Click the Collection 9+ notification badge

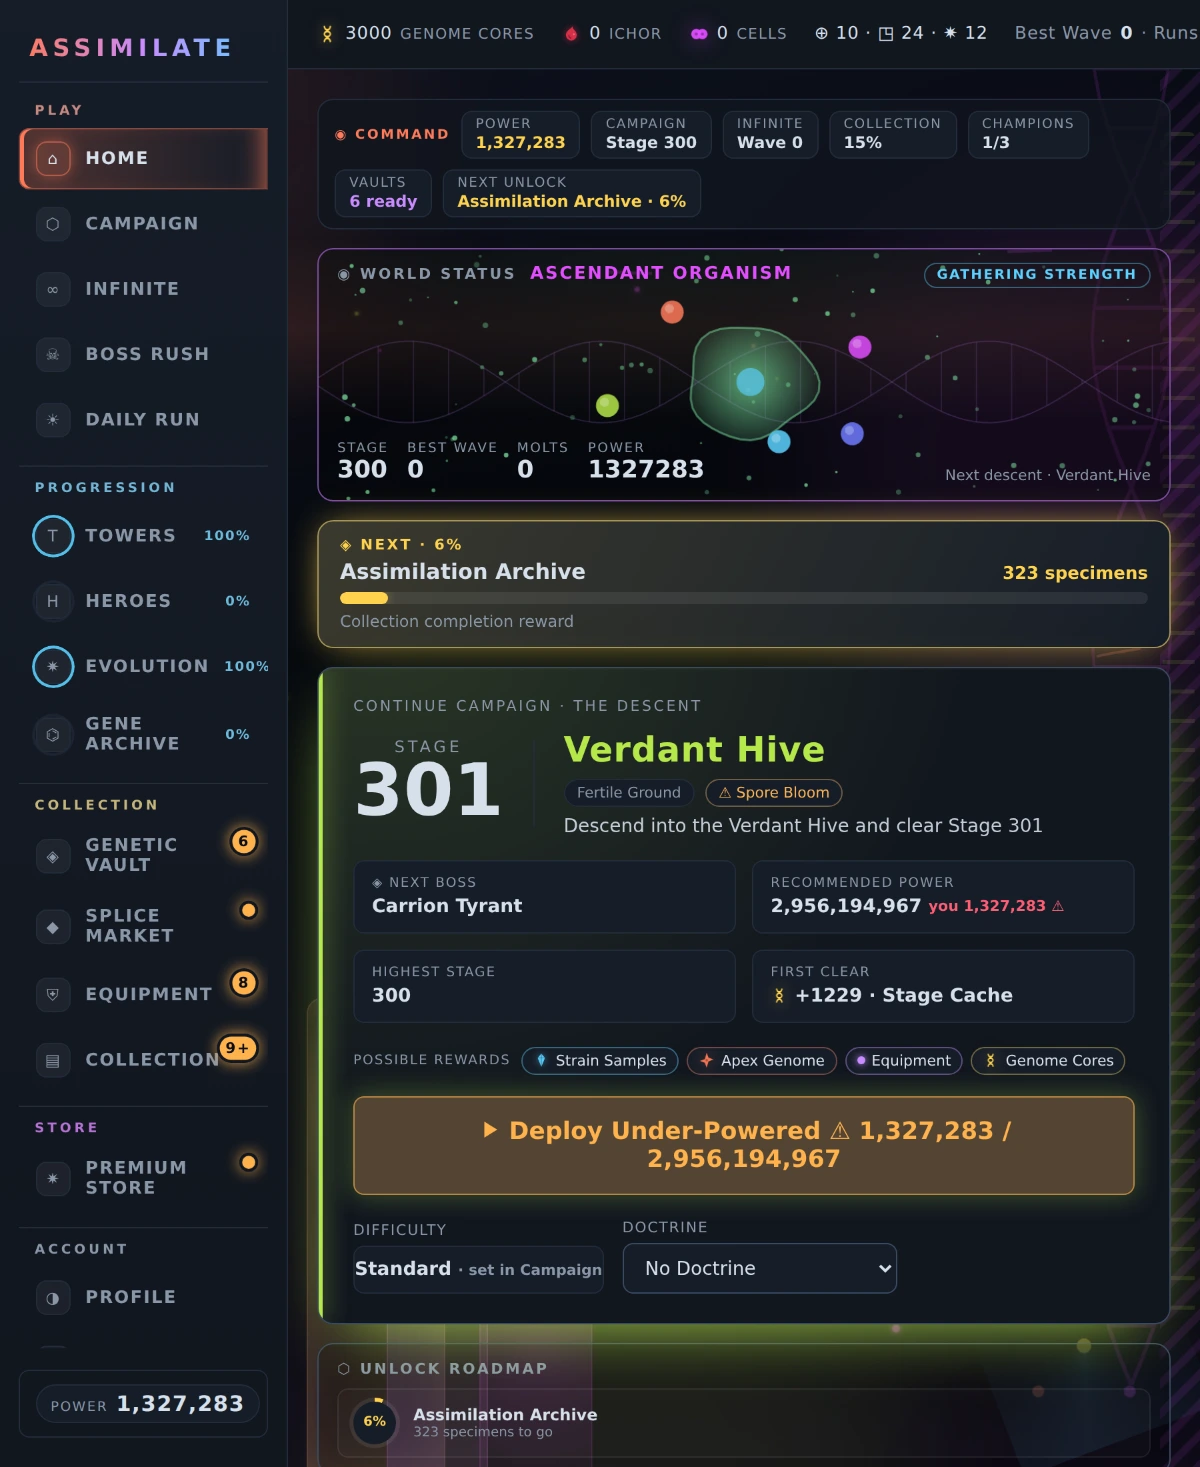tap(238, 1048)
